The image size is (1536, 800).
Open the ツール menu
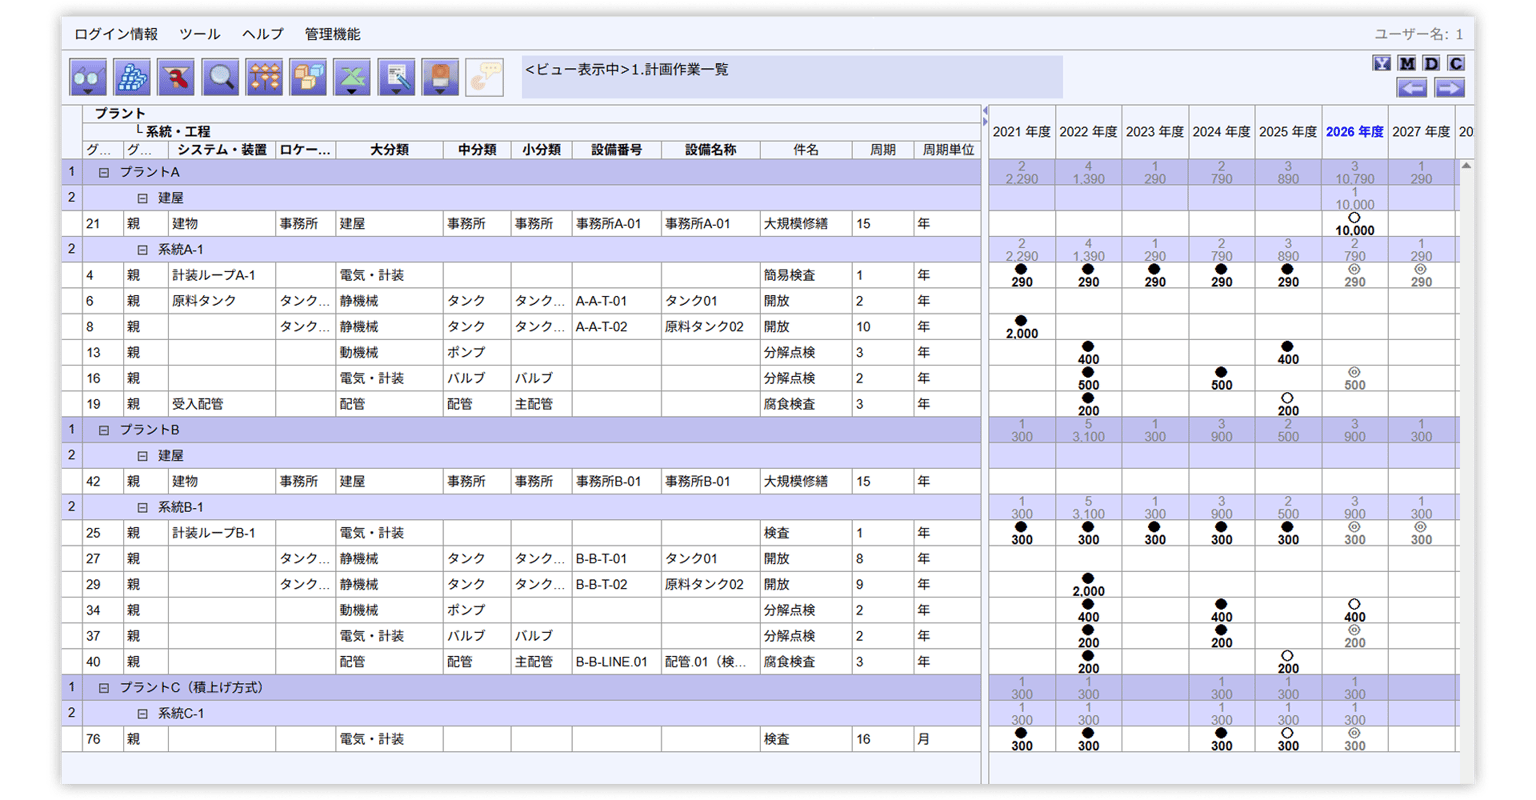(200, 34)
